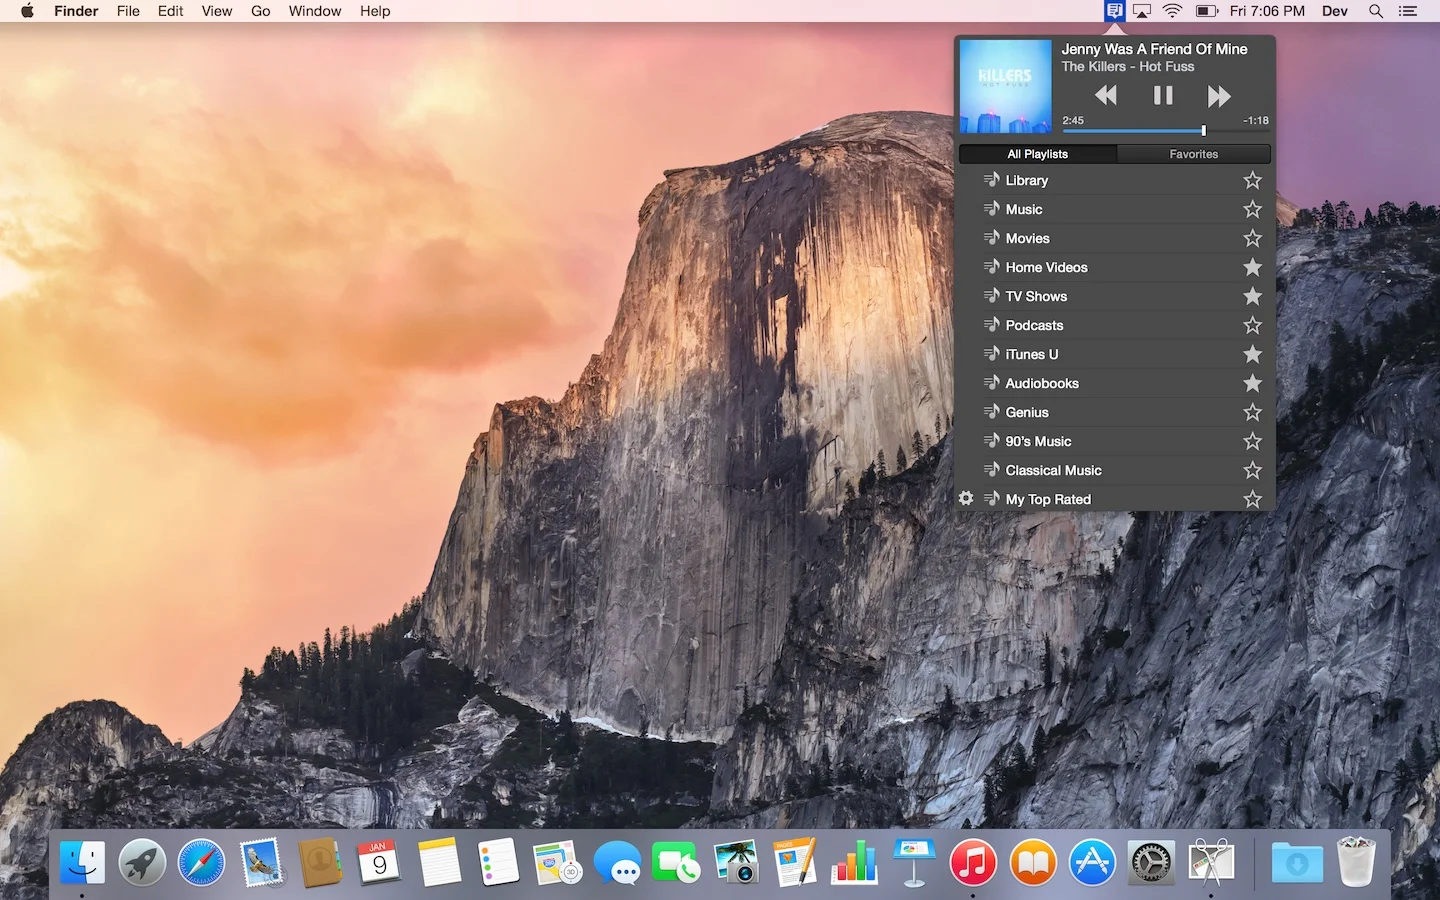Remove TV Shows from favorites via star
Image resolution: width=1440 pixels, height=900 pixels.
coord(1252,296)
